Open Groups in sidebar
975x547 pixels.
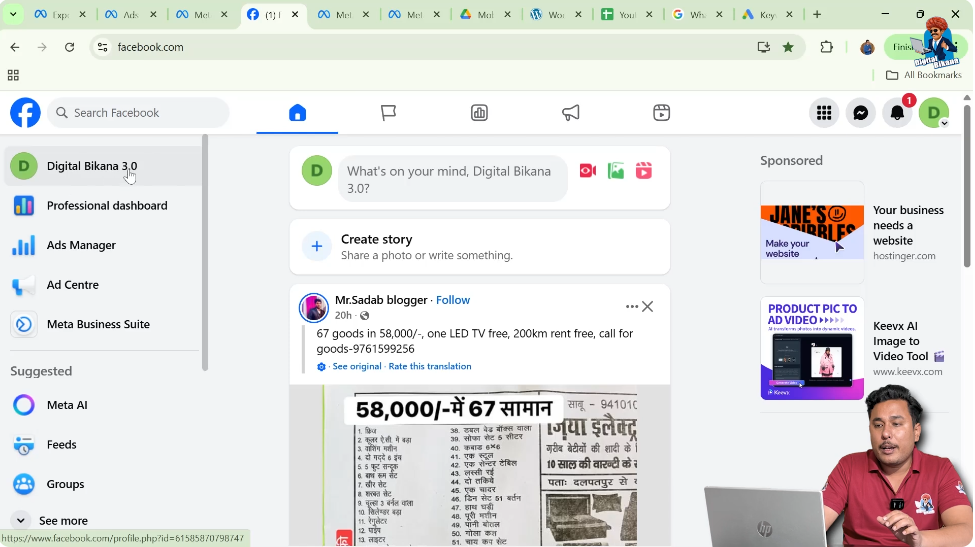pyautogui.click(x=103, y=484)
